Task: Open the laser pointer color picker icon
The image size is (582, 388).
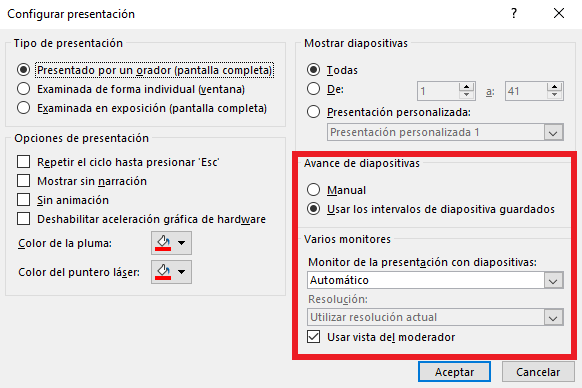Action: coord(163,272)
